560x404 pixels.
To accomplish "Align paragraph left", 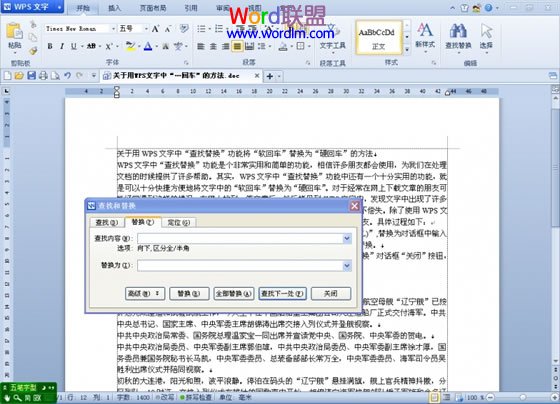I will [x=201, y=46].
